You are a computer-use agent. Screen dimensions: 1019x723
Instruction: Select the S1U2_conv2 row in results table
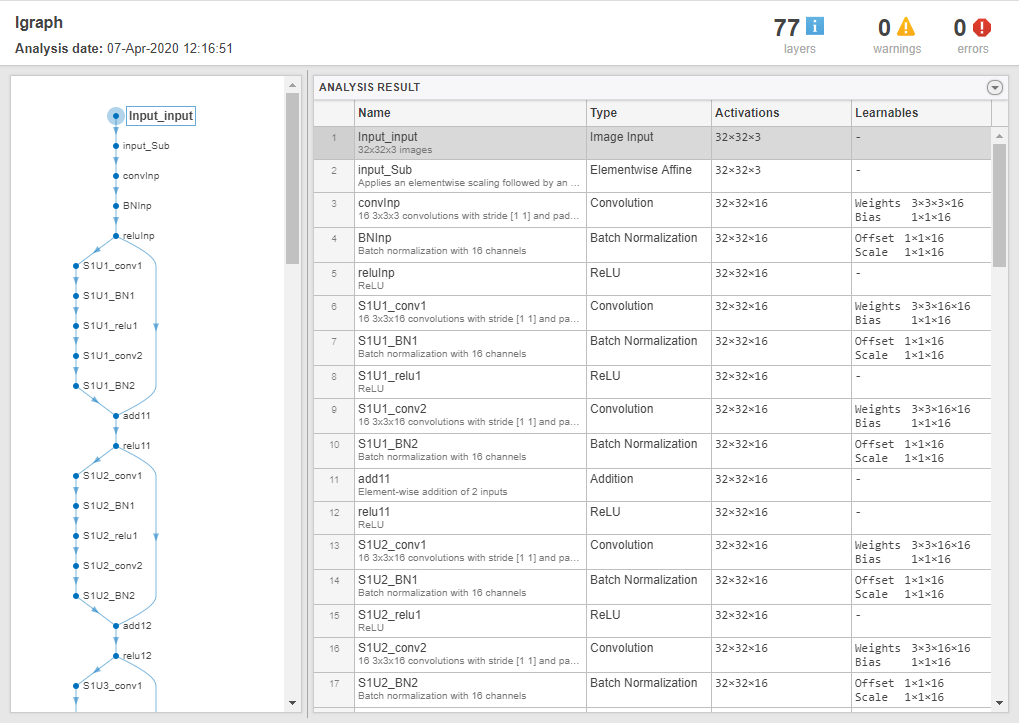tap(652, 655)
